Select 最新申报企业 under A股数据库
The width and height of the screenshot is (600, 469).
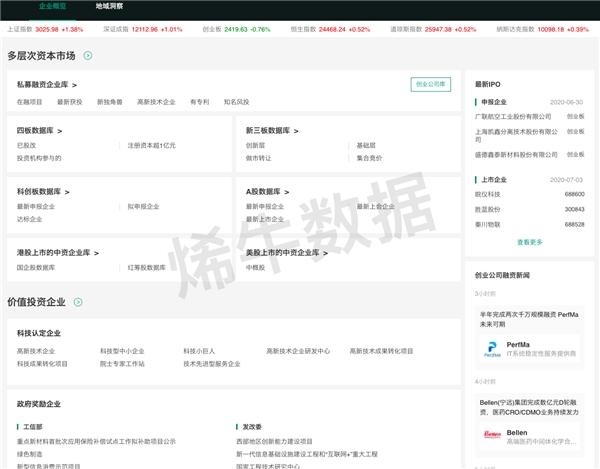click(x=265, y=207)
